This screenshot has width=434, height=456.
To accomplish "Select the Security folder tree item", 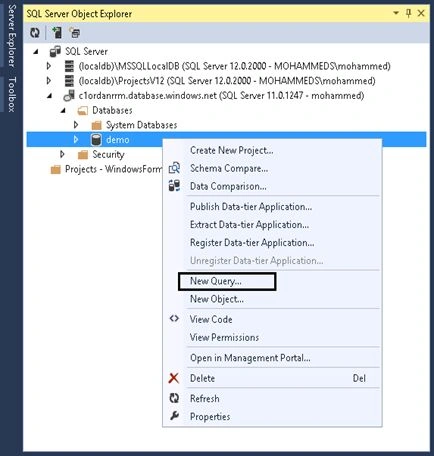I will coord(108,154).
